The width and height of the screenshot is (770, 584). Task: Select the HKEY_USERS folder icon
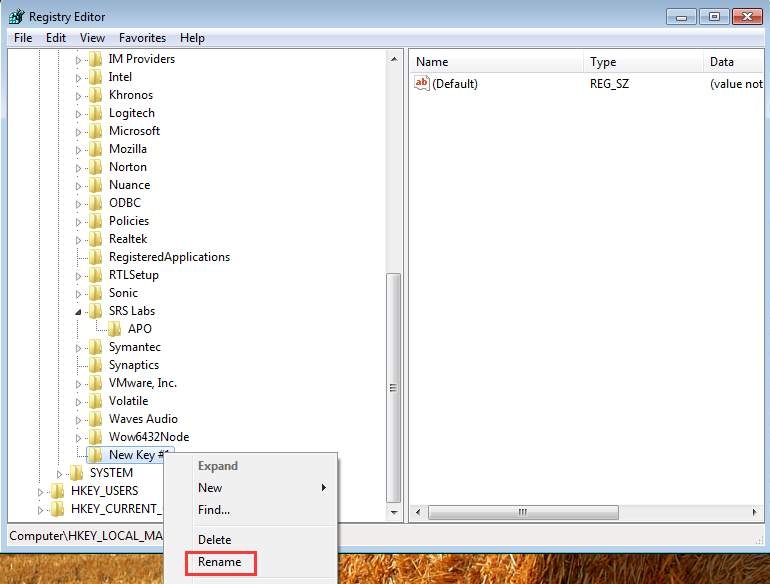(x=58, y=491)
